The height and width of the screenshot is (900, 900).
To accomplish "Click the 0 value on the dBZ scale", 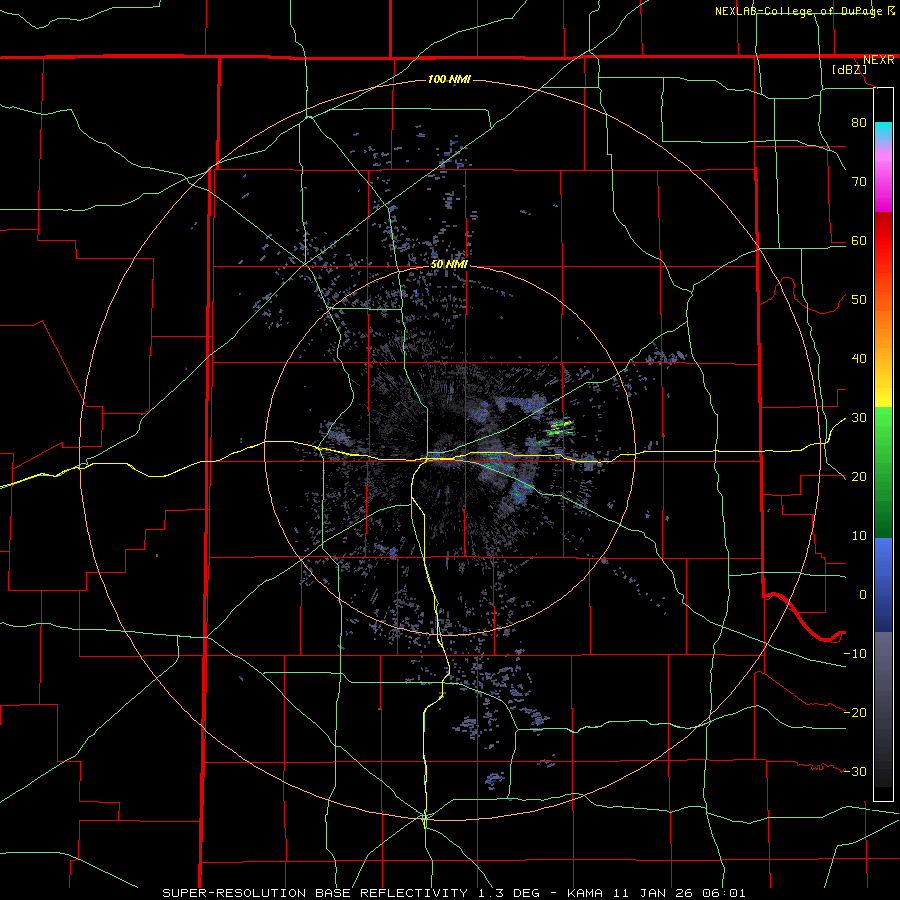I will 863,595.
